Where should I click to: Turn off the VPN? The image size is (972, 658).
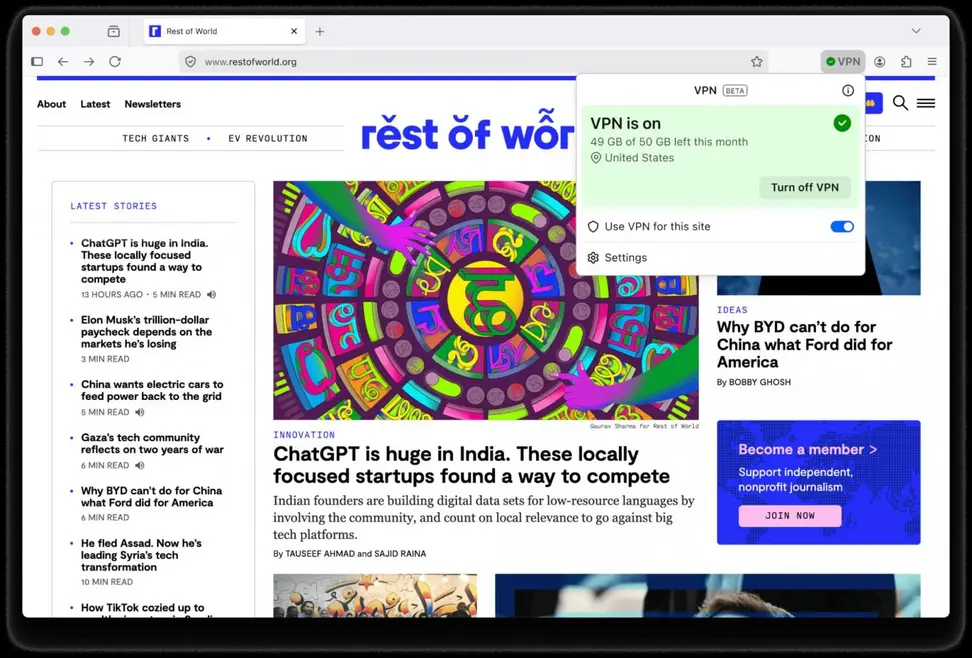point(805,187)
